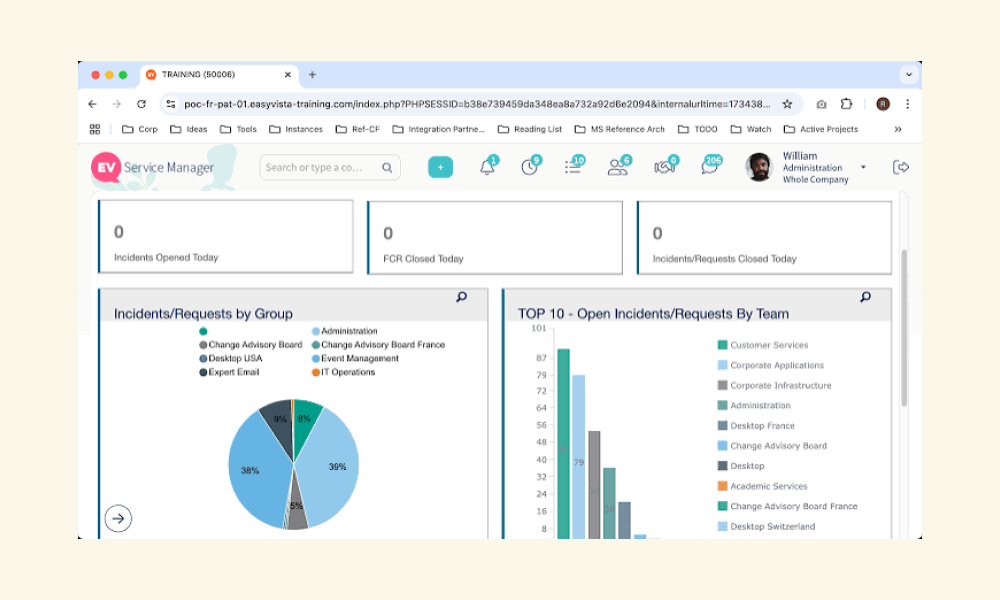This screenshot has width=1000, height=600.
Task: Click the tallest green Customer Services bar
Action: pyautogui.click(x=563, y=444)
